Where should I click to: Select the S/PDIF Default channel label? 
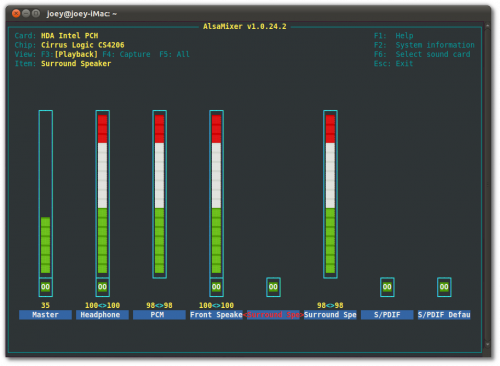click(444, 315)
